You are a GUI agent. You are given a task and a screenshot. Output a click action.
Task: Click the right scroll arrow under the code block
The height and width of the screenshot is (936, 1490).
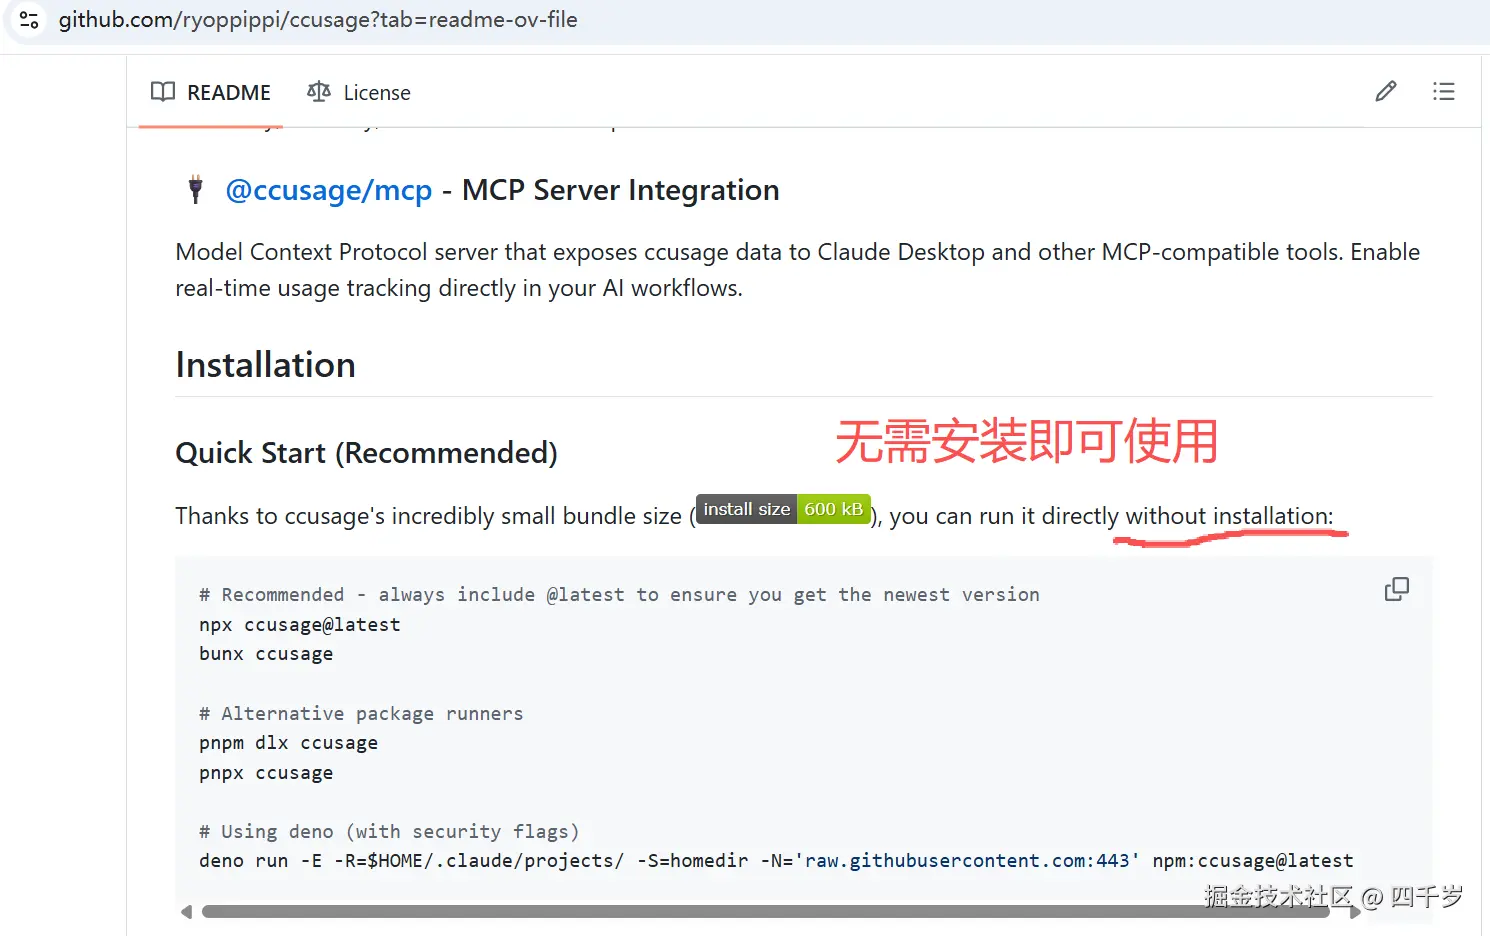click(1357, 911)
